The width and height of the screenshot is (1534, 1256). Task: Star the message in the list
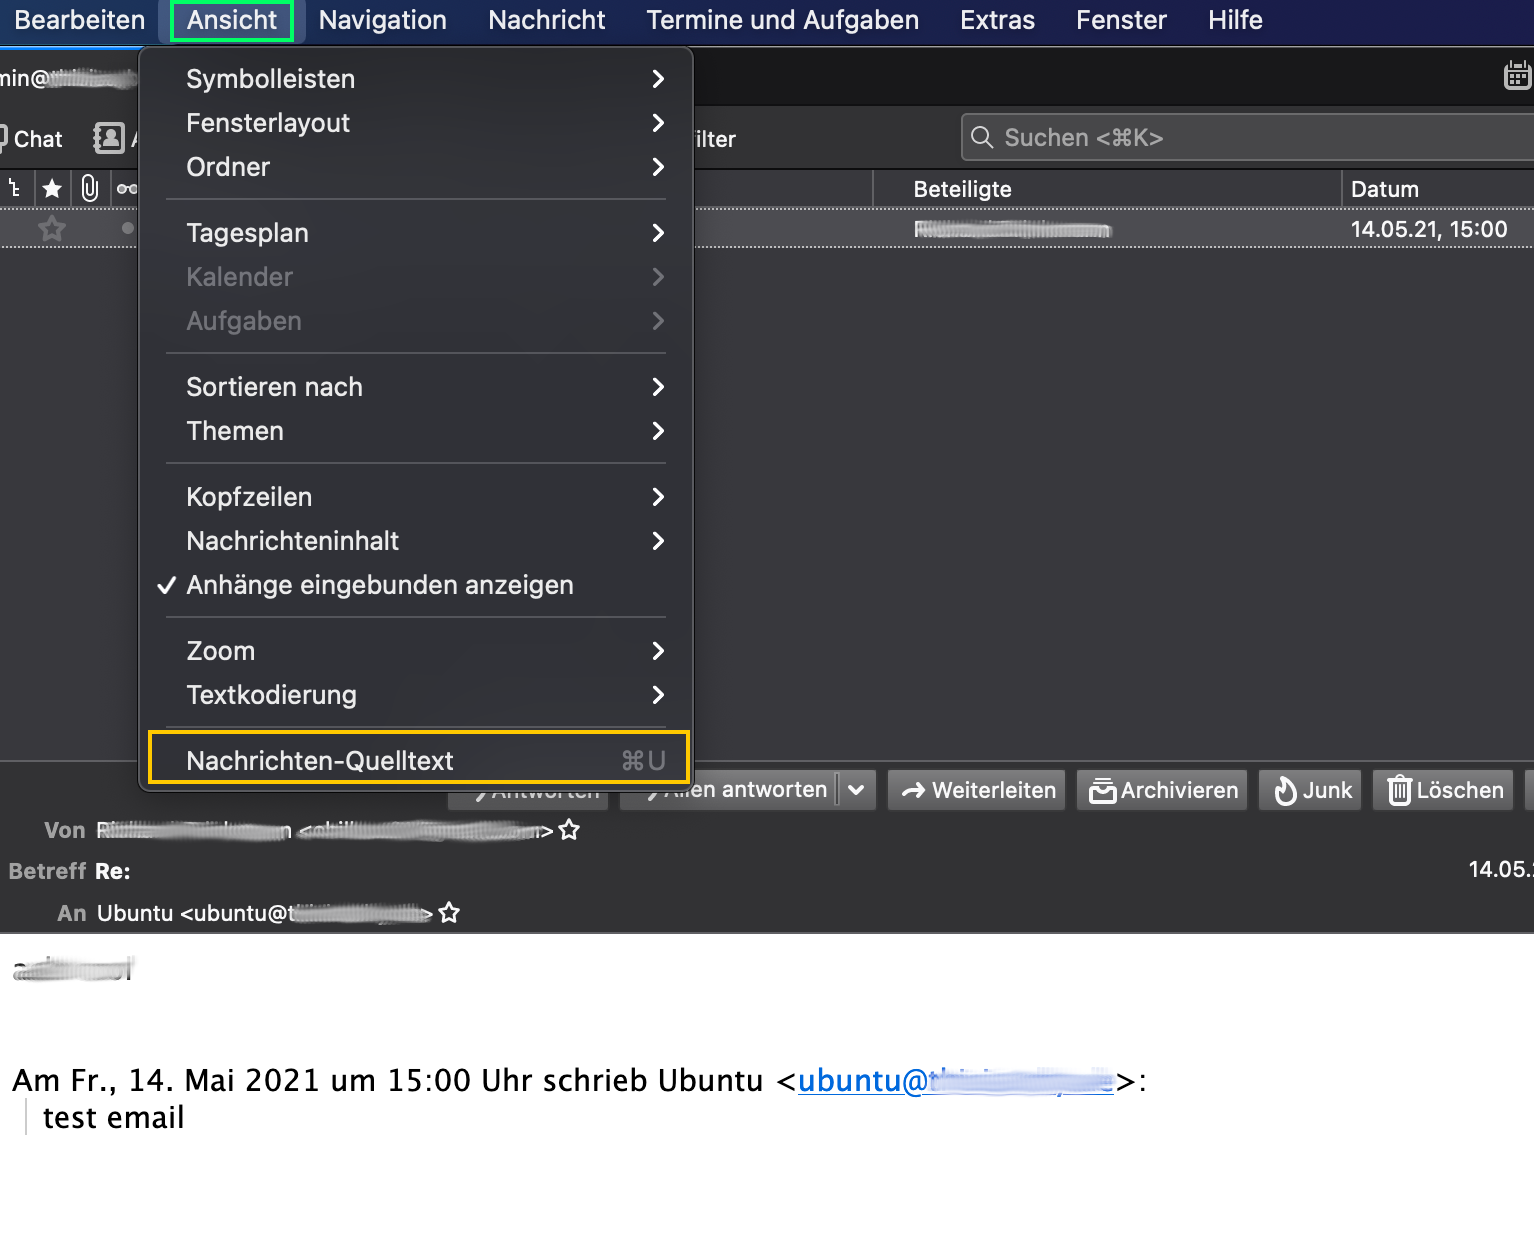52,229
